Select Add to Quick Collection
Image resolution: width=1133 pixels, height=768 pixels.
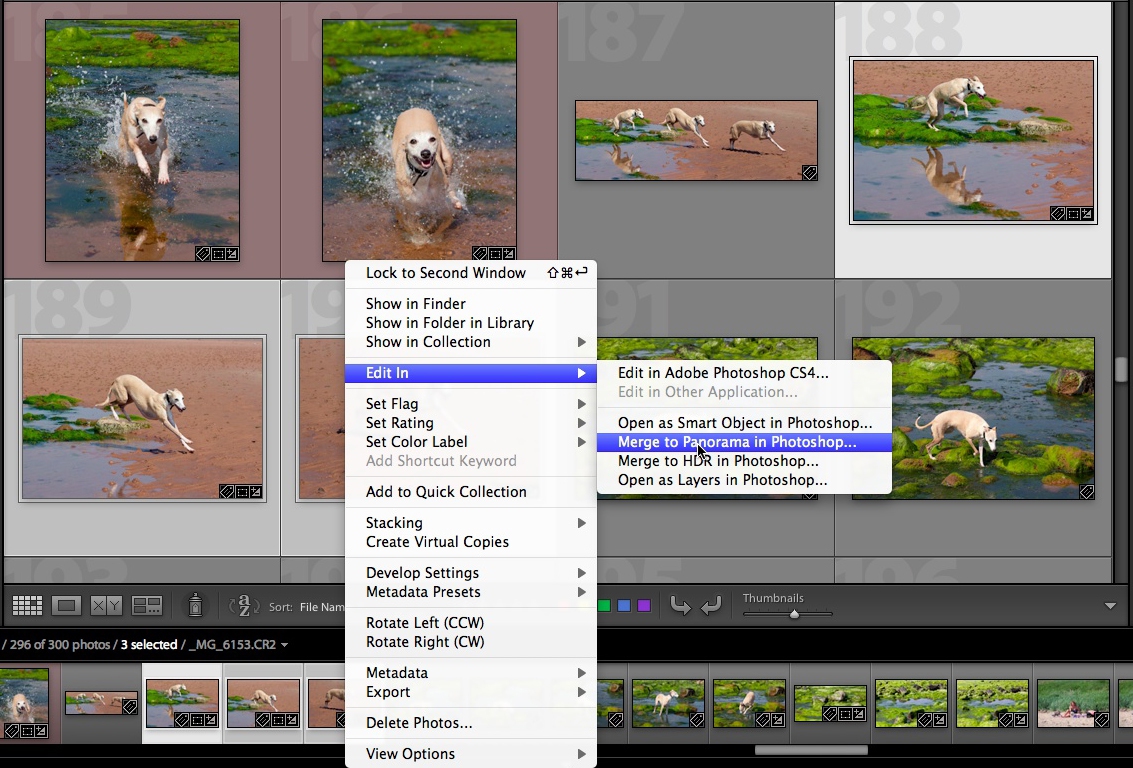446,492
